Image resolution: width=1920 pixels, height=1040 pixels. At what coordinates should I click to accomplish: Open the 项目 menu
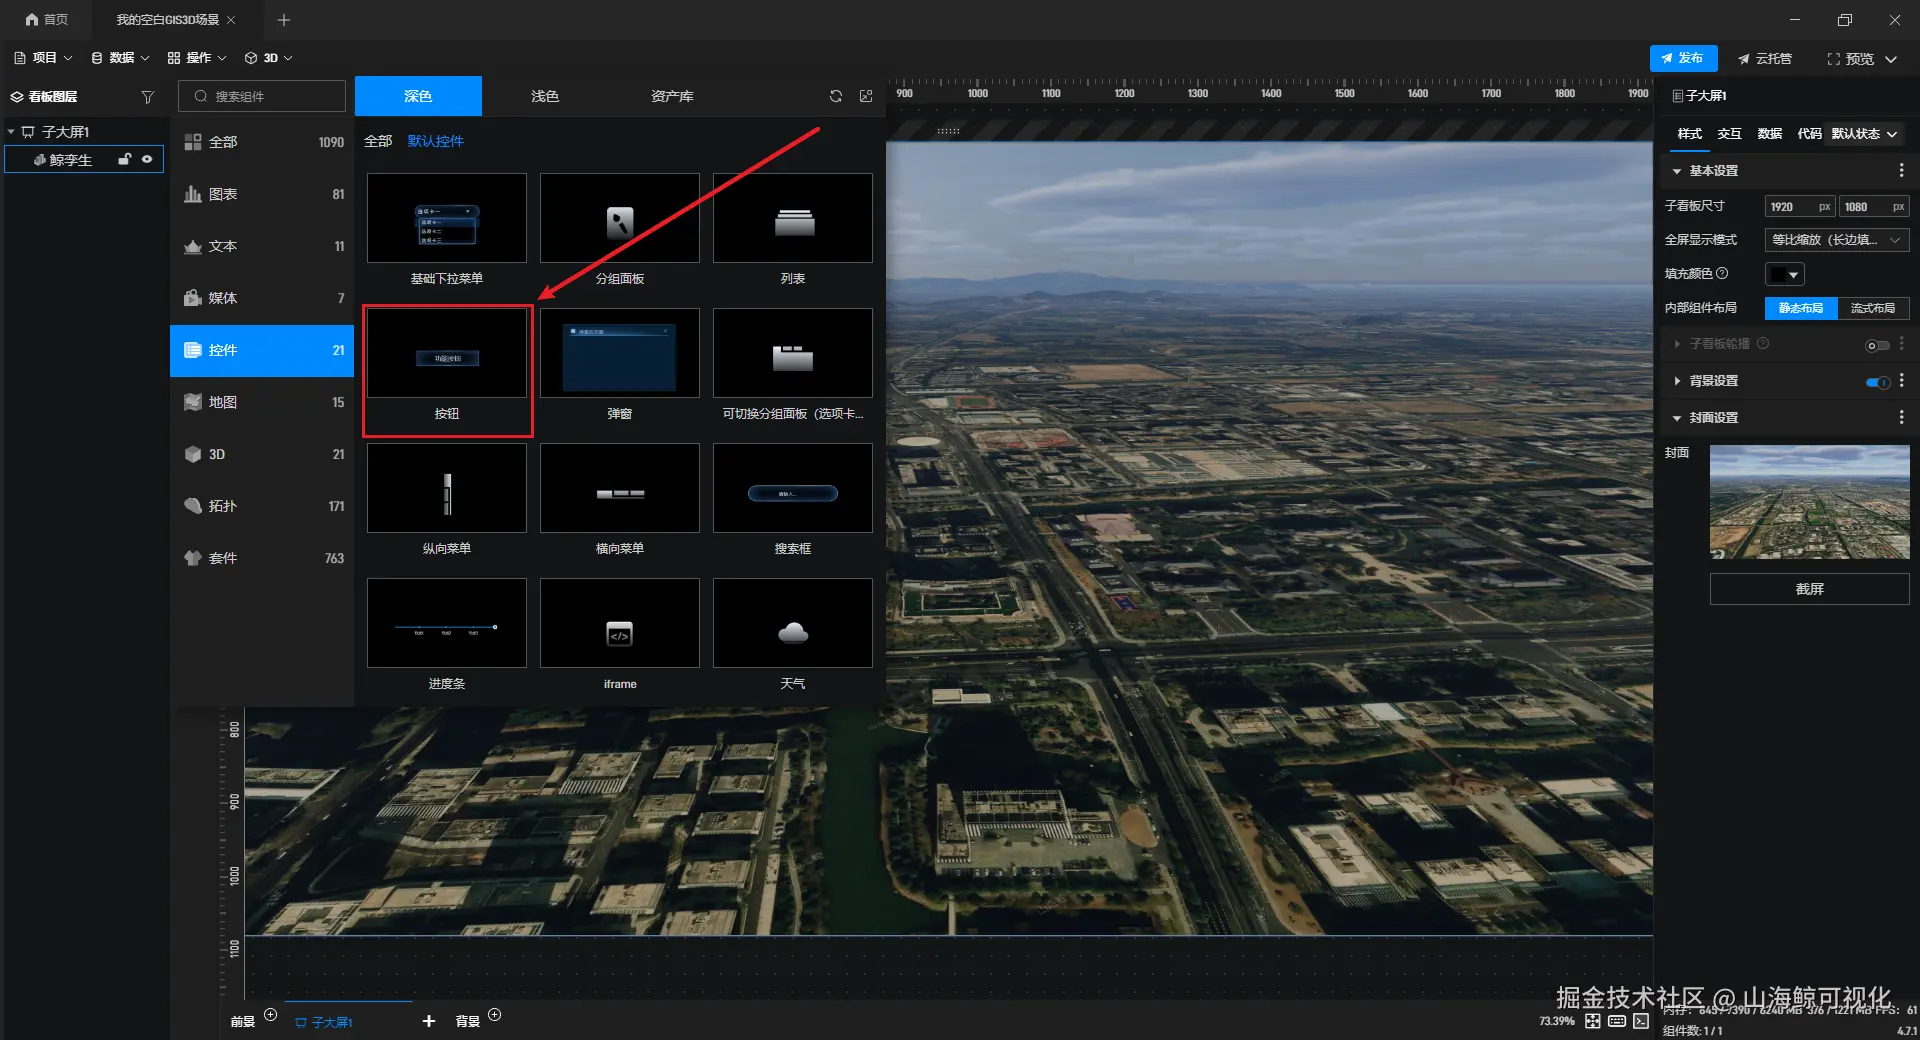point(43,58)
